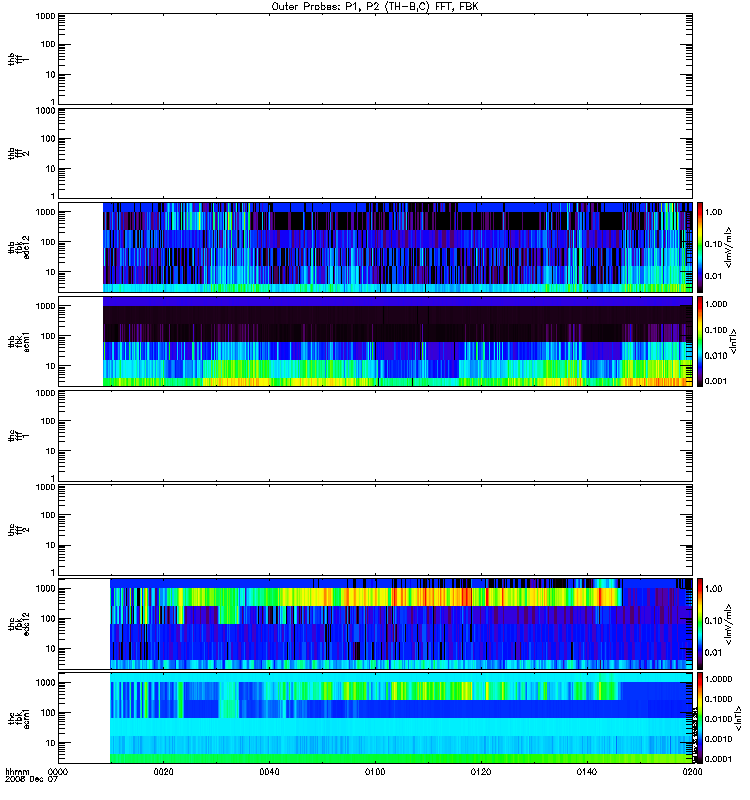Select the thb fbk edc12 color scale bar
This screenshot has height=800, width=750.
pyautogui.click(x=700, y=247)
